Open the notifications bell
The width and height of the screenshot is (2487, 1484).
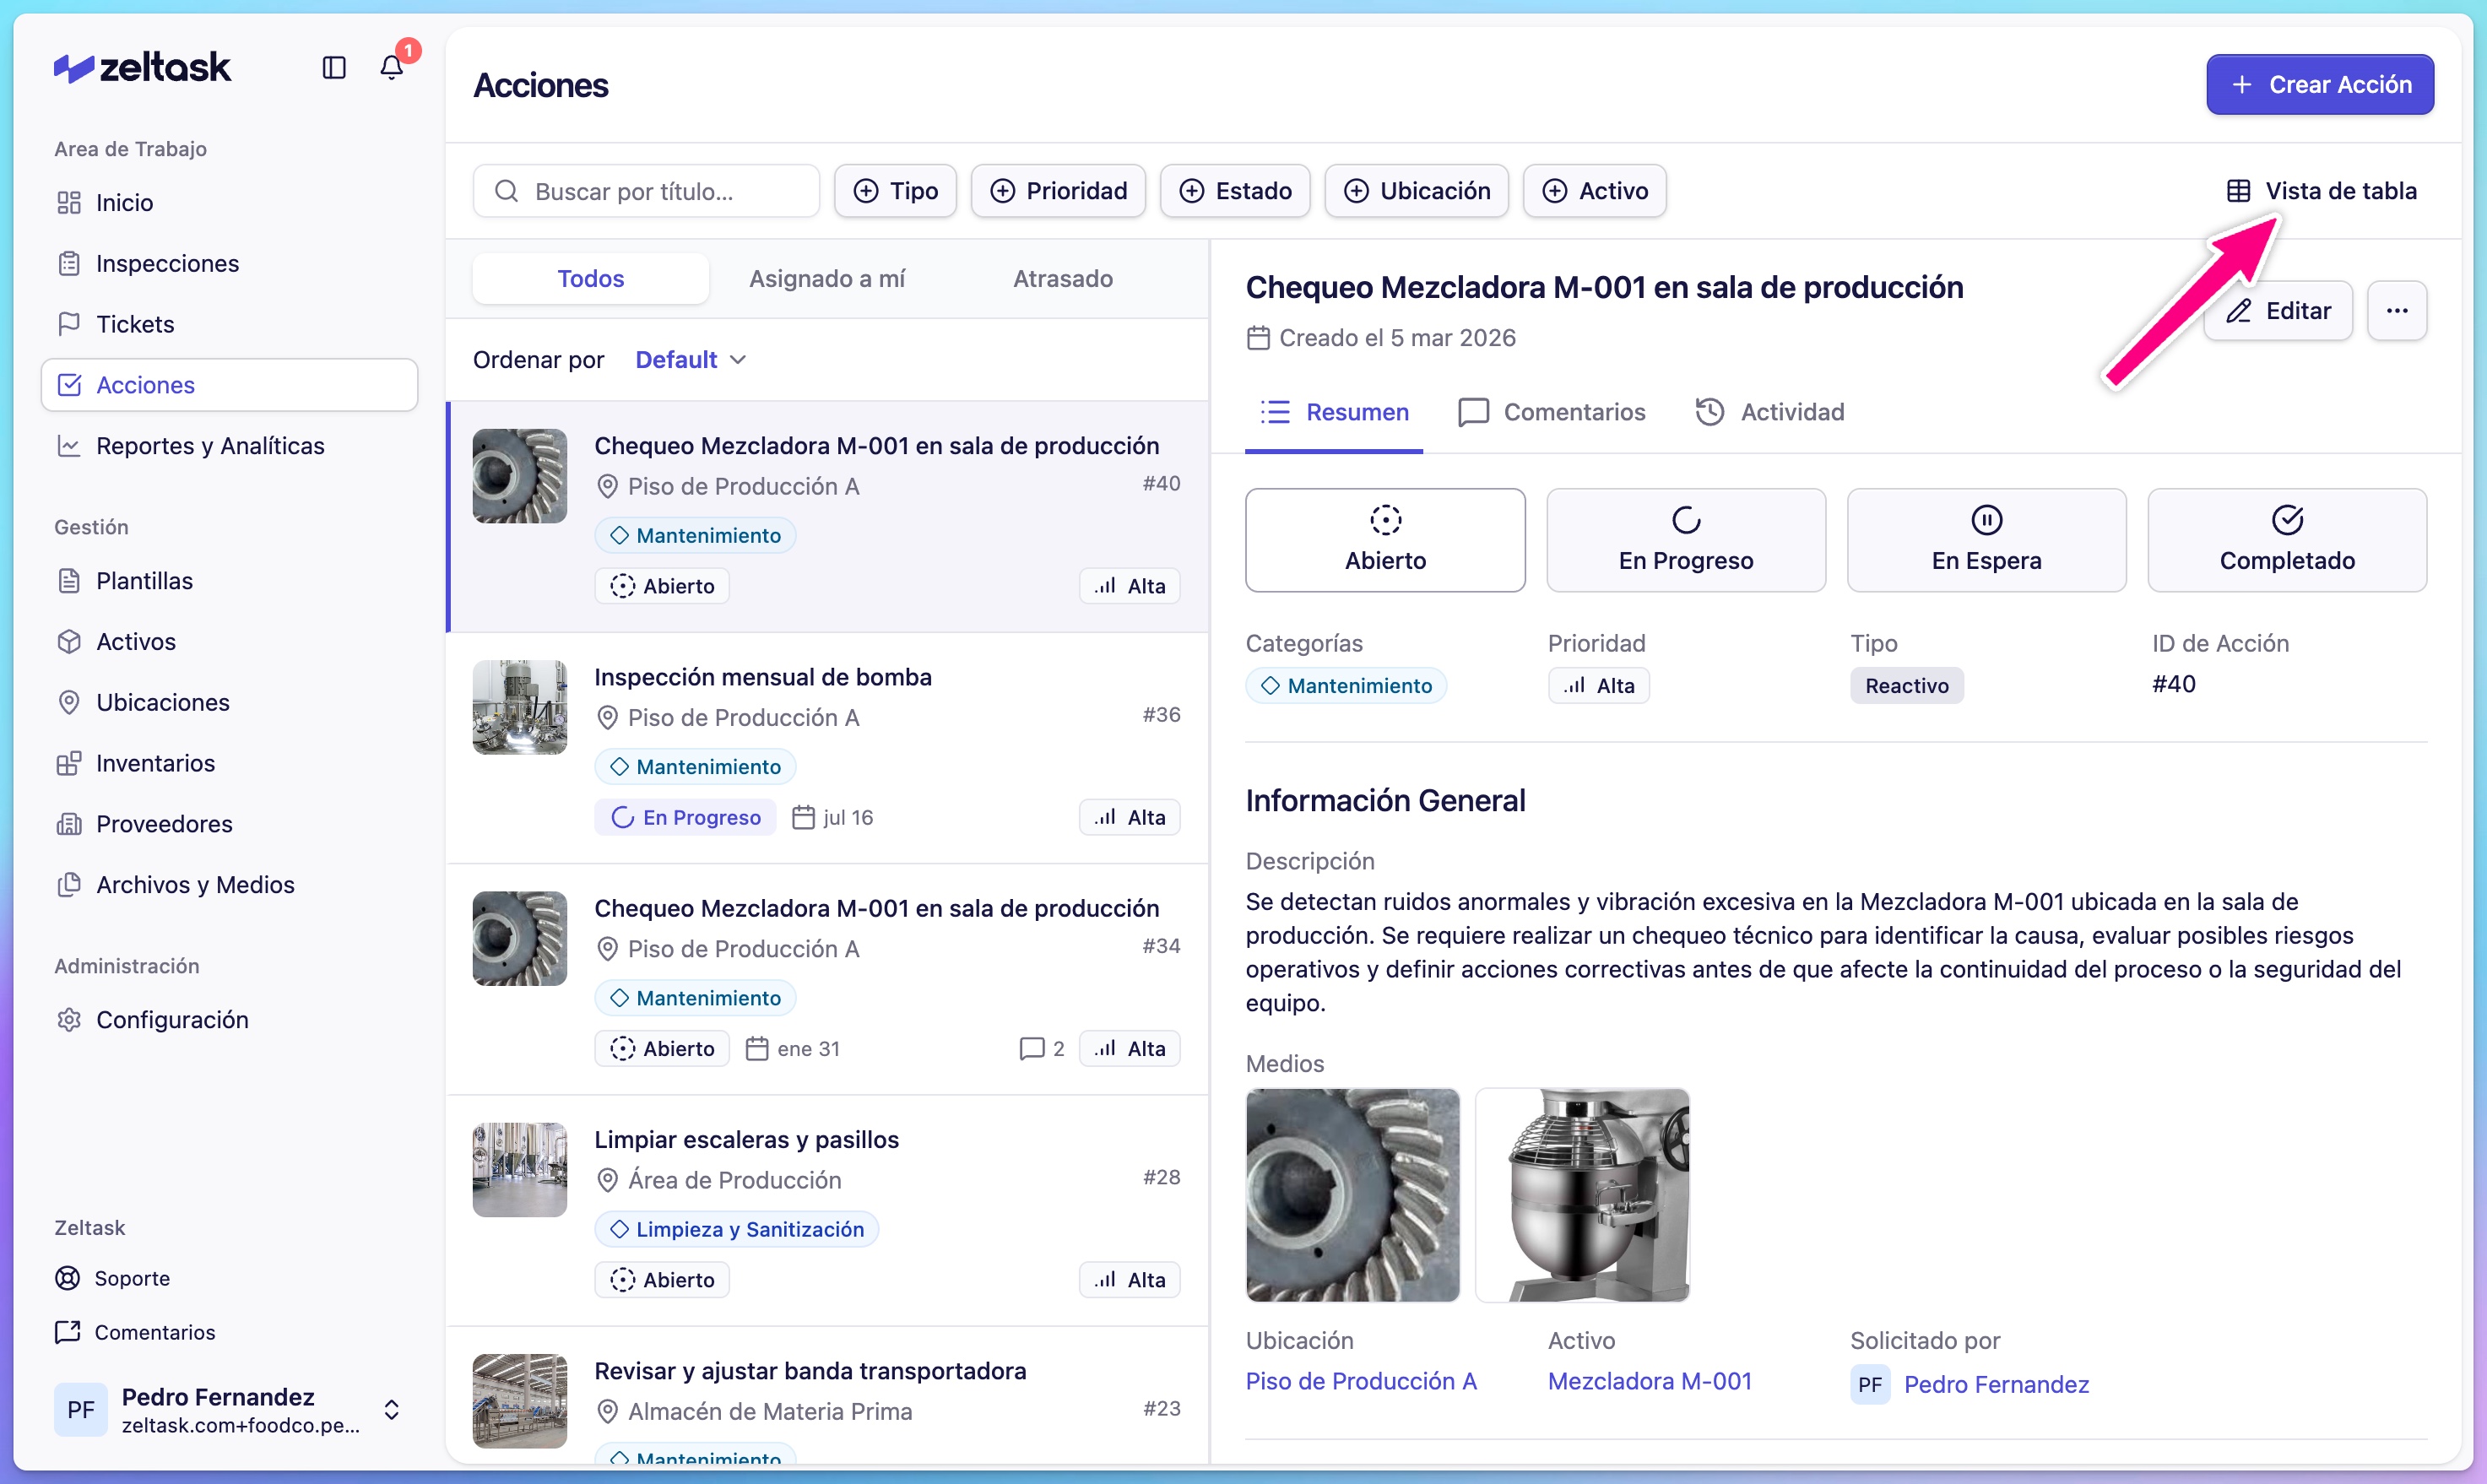[x=392, y=67]
